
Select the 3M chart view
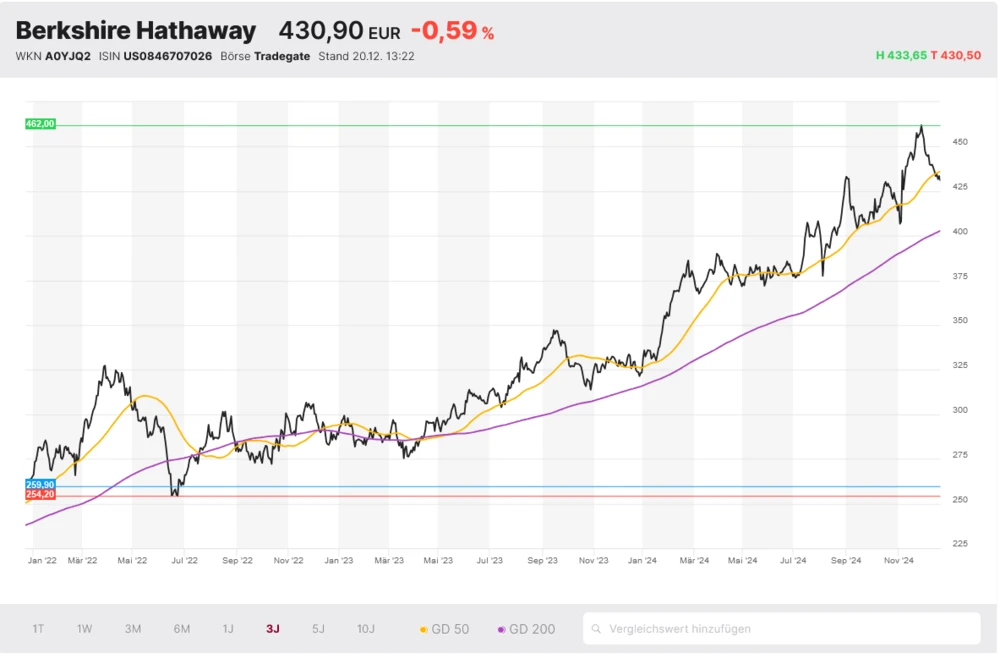pos(131,629)
